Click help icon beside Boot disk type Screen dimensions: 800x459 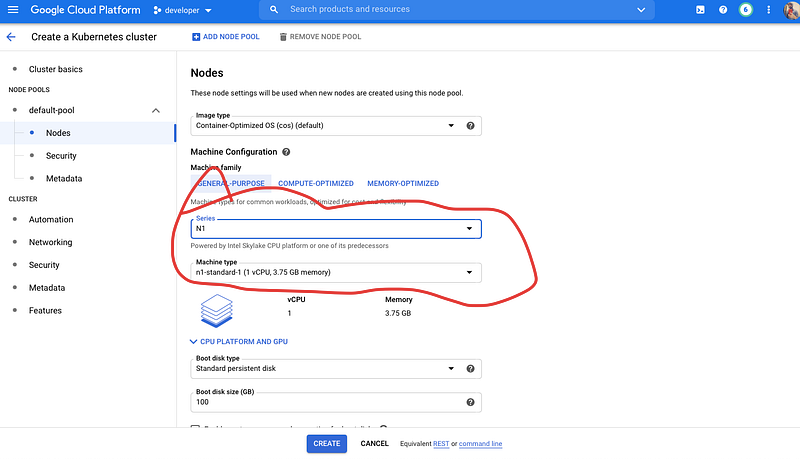click(470, 368)
